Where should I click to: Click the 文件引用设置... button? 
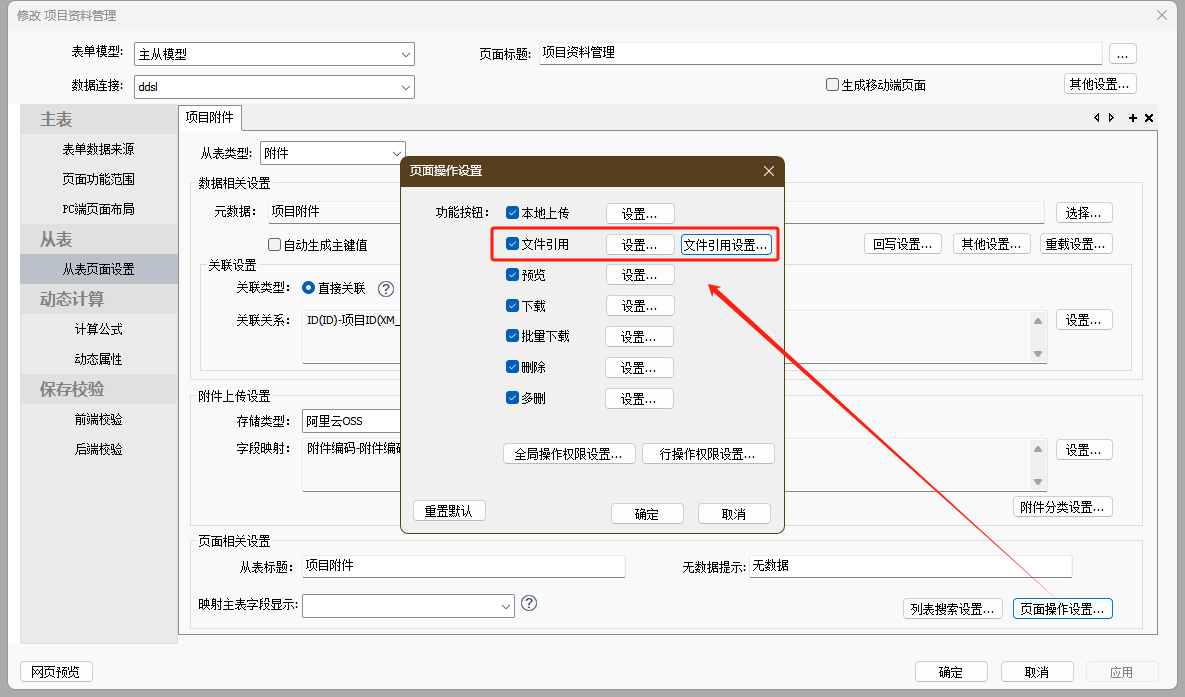(726, 245)
